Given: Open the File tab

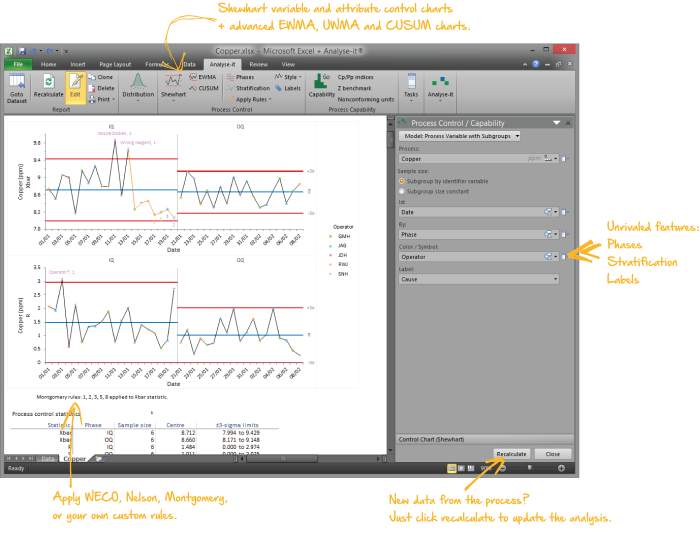Looking at the screenshot, I should [x=18, y=64].
